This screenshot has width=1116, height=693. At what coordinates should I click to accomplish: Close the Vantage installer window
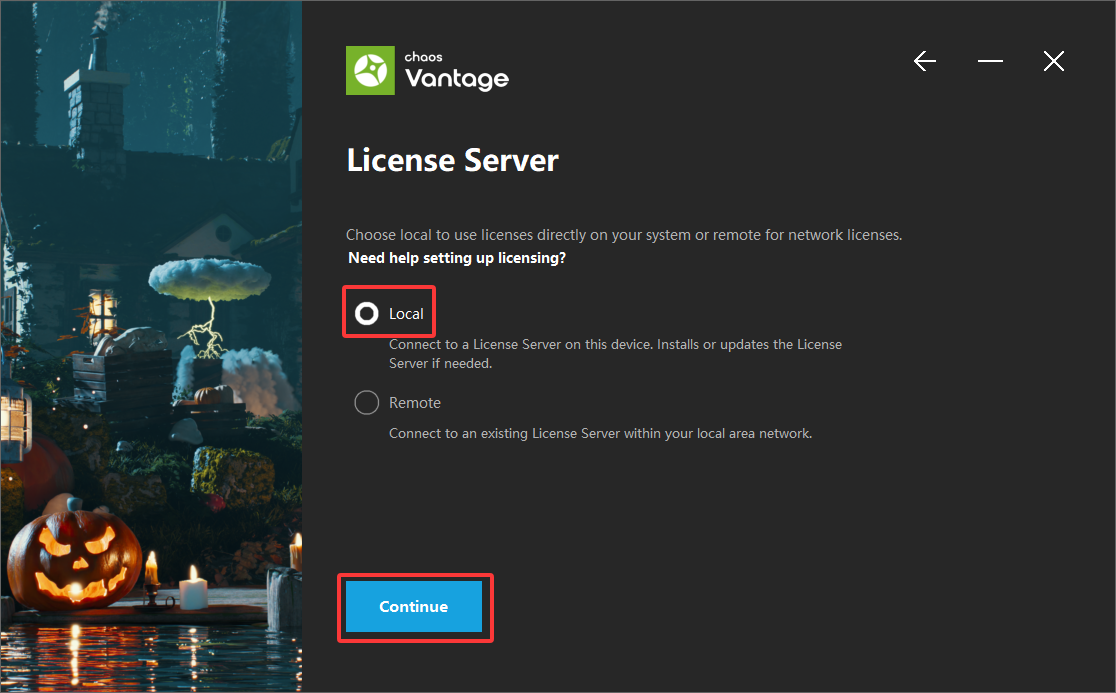(1053, 61)
